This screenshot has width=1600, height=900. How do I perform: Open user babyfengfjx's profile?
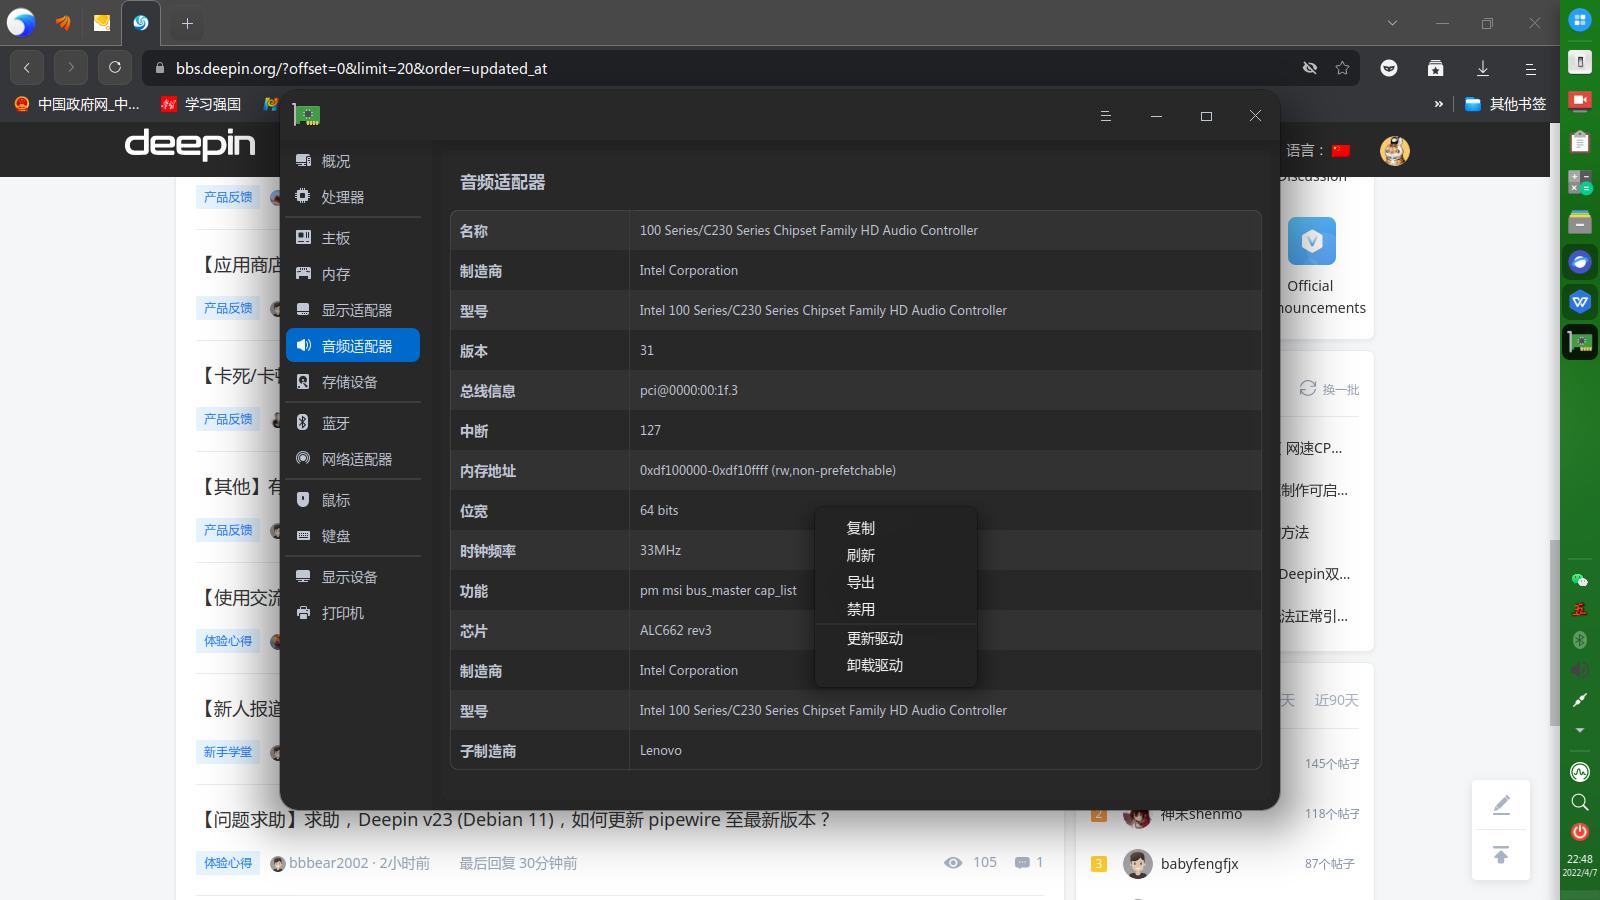pos(1199,864)
